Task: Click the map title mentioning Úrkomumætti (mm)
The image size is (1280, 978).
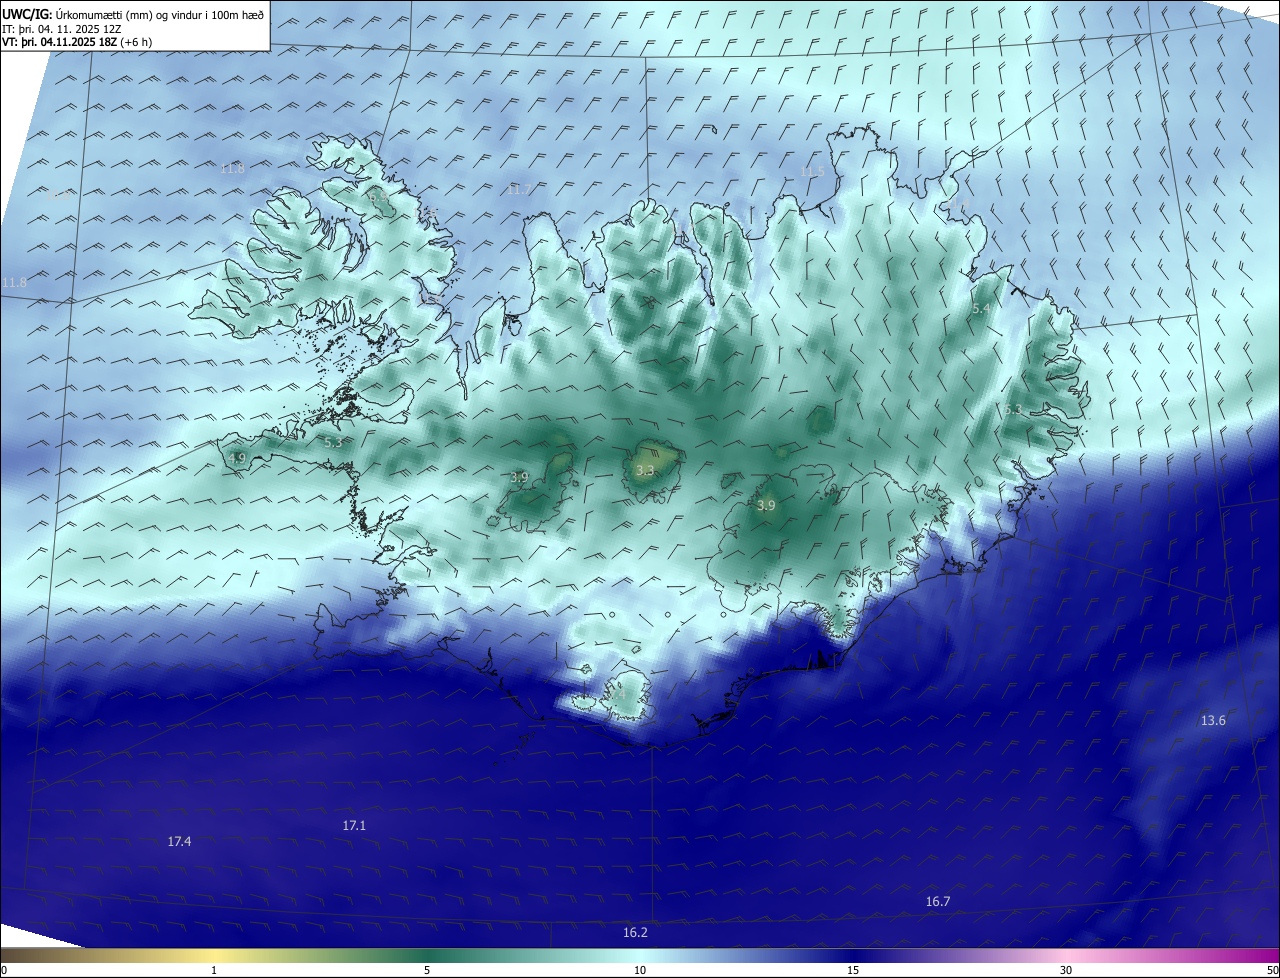Action: [133, 15]
